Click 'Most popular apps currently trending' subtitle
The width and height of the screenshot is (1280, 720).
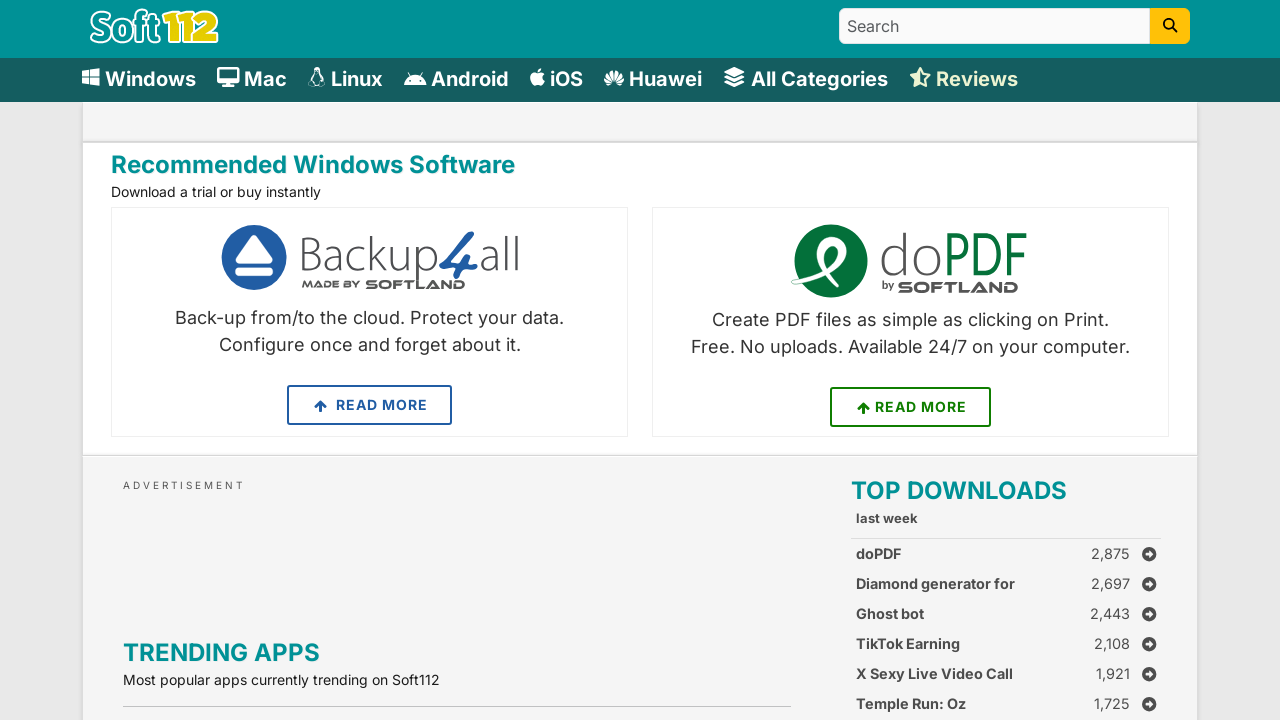click(x=281, y=680)
